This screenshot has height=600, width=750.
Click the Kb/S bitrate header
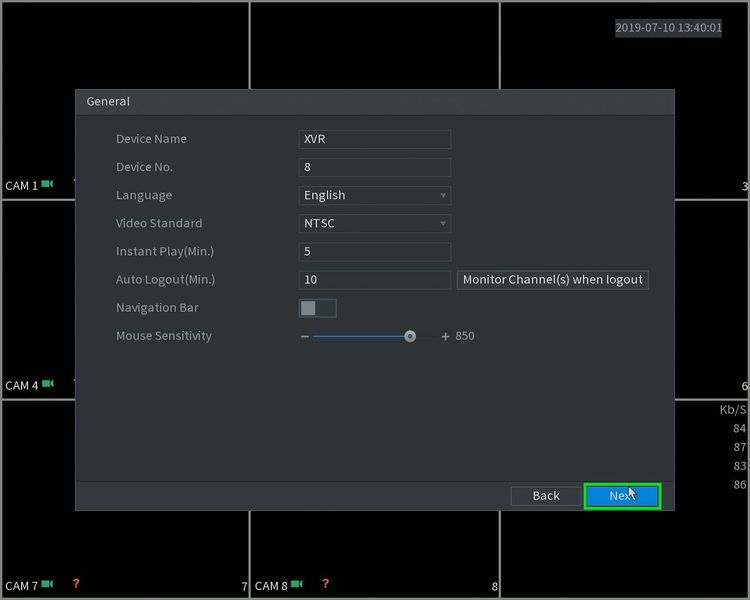733,410
